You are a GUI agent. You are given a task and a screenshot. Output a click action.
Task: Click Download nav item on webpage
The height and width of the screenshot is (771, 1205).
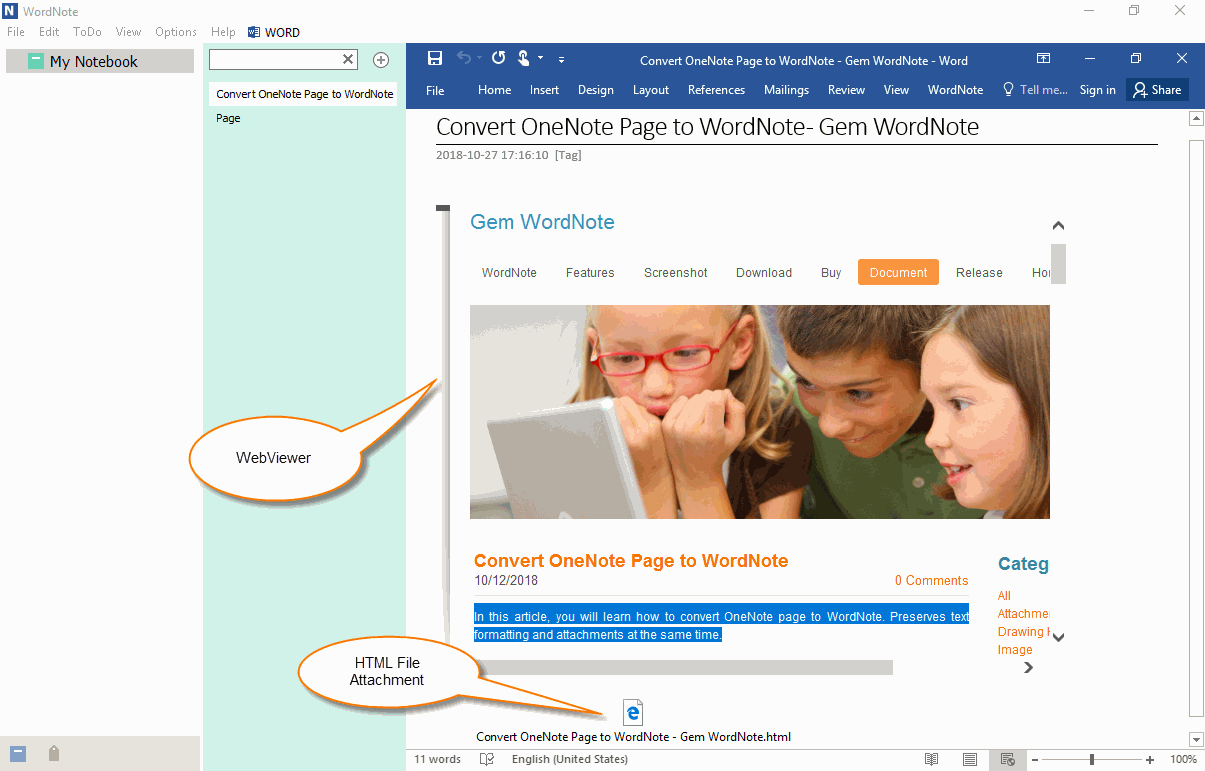click(764, 272)
